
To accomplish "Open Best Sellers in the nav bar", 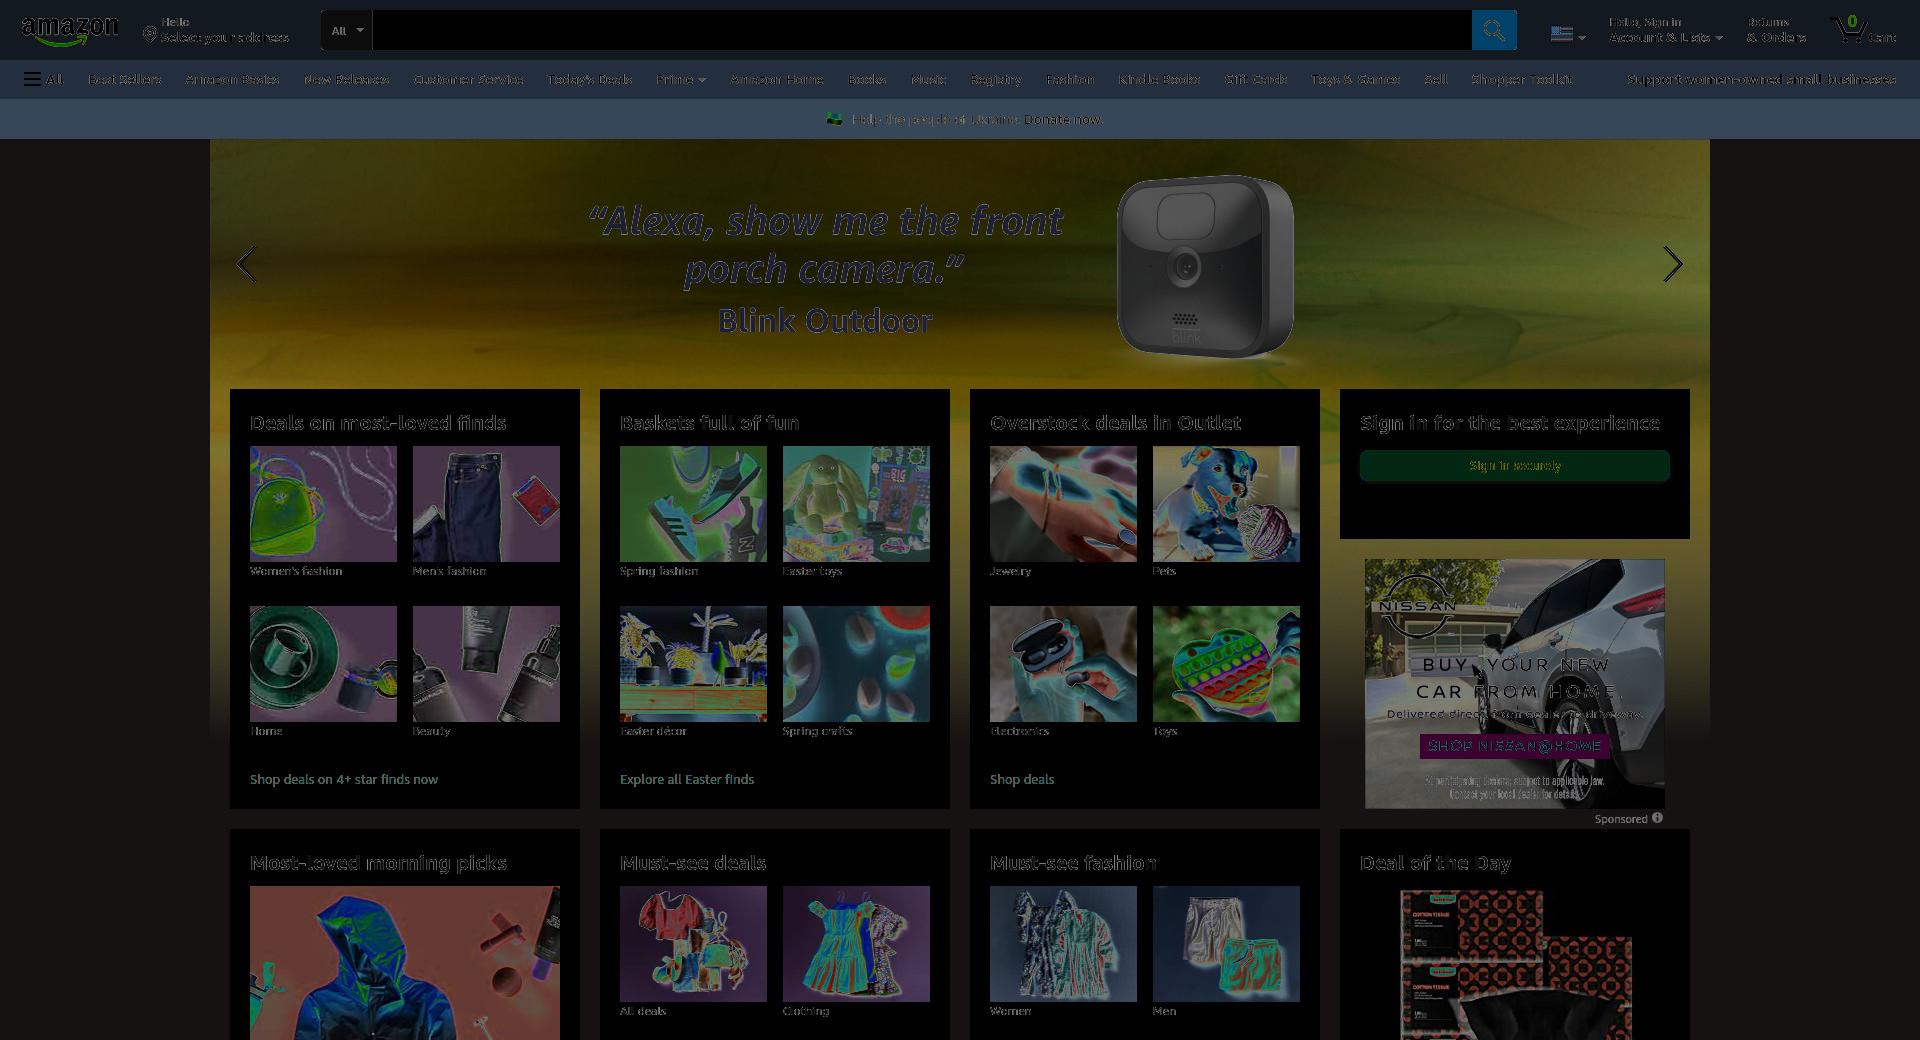I will click(x=124, y=79).
